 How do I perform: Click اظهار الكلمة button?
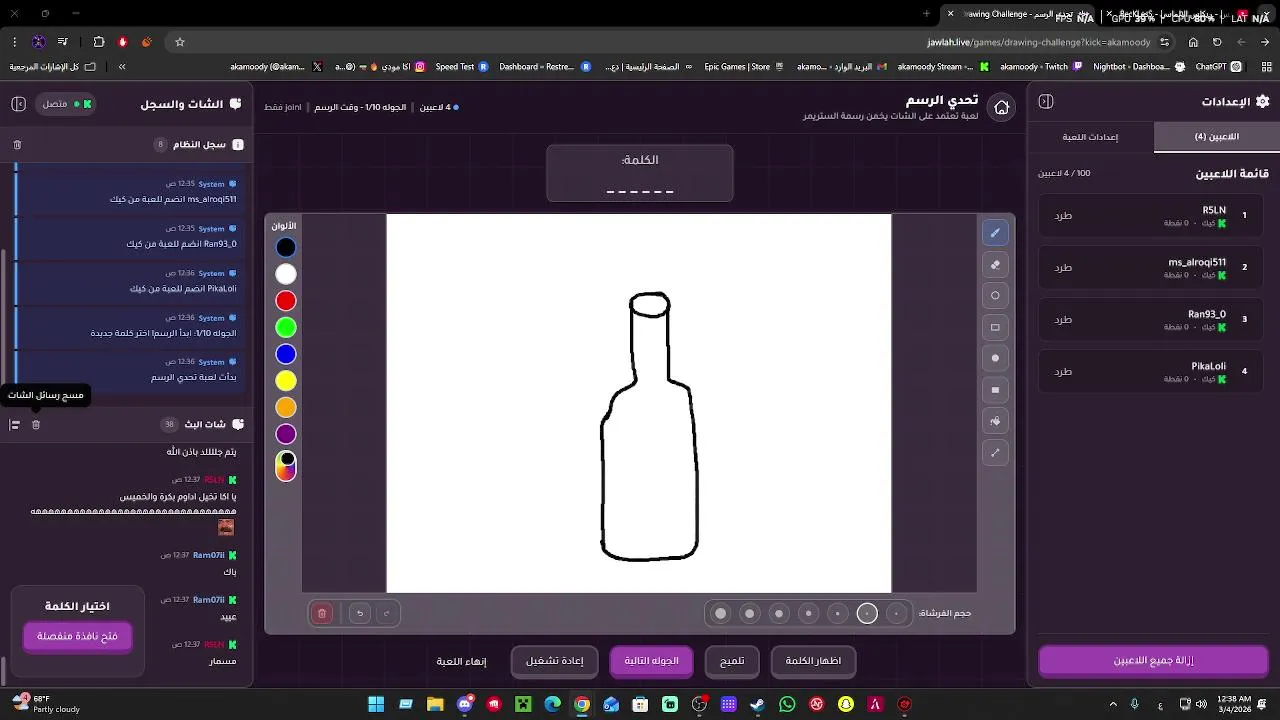[813, 661]
